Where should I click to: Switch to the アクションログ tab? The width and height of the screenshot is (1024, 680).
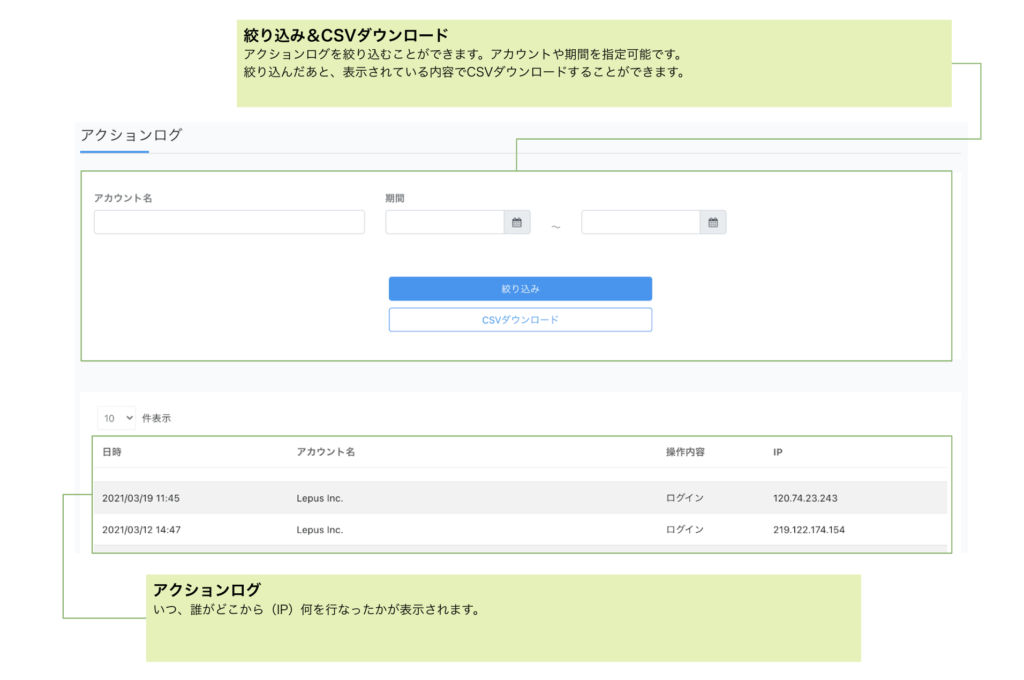click(131, 135)
